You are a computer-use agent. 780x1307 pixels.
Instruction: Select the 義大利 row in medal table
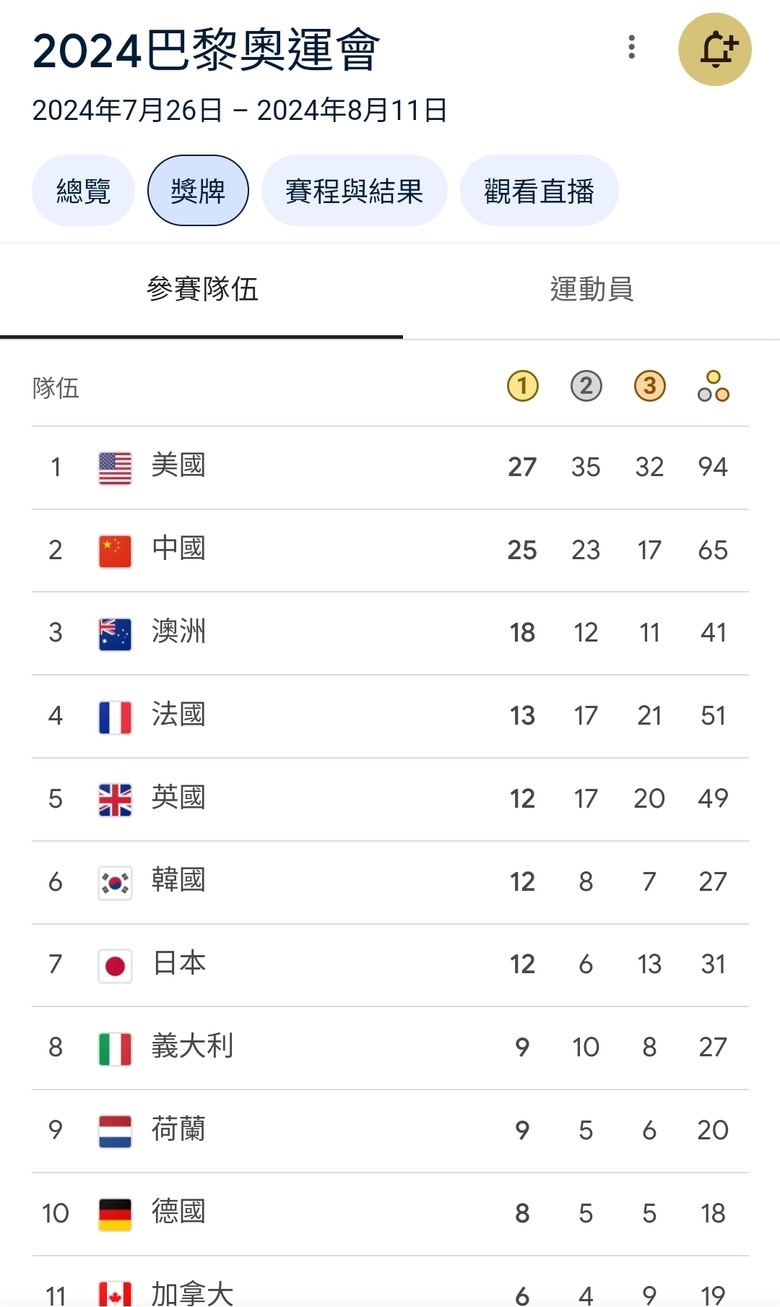[390, 1048]
